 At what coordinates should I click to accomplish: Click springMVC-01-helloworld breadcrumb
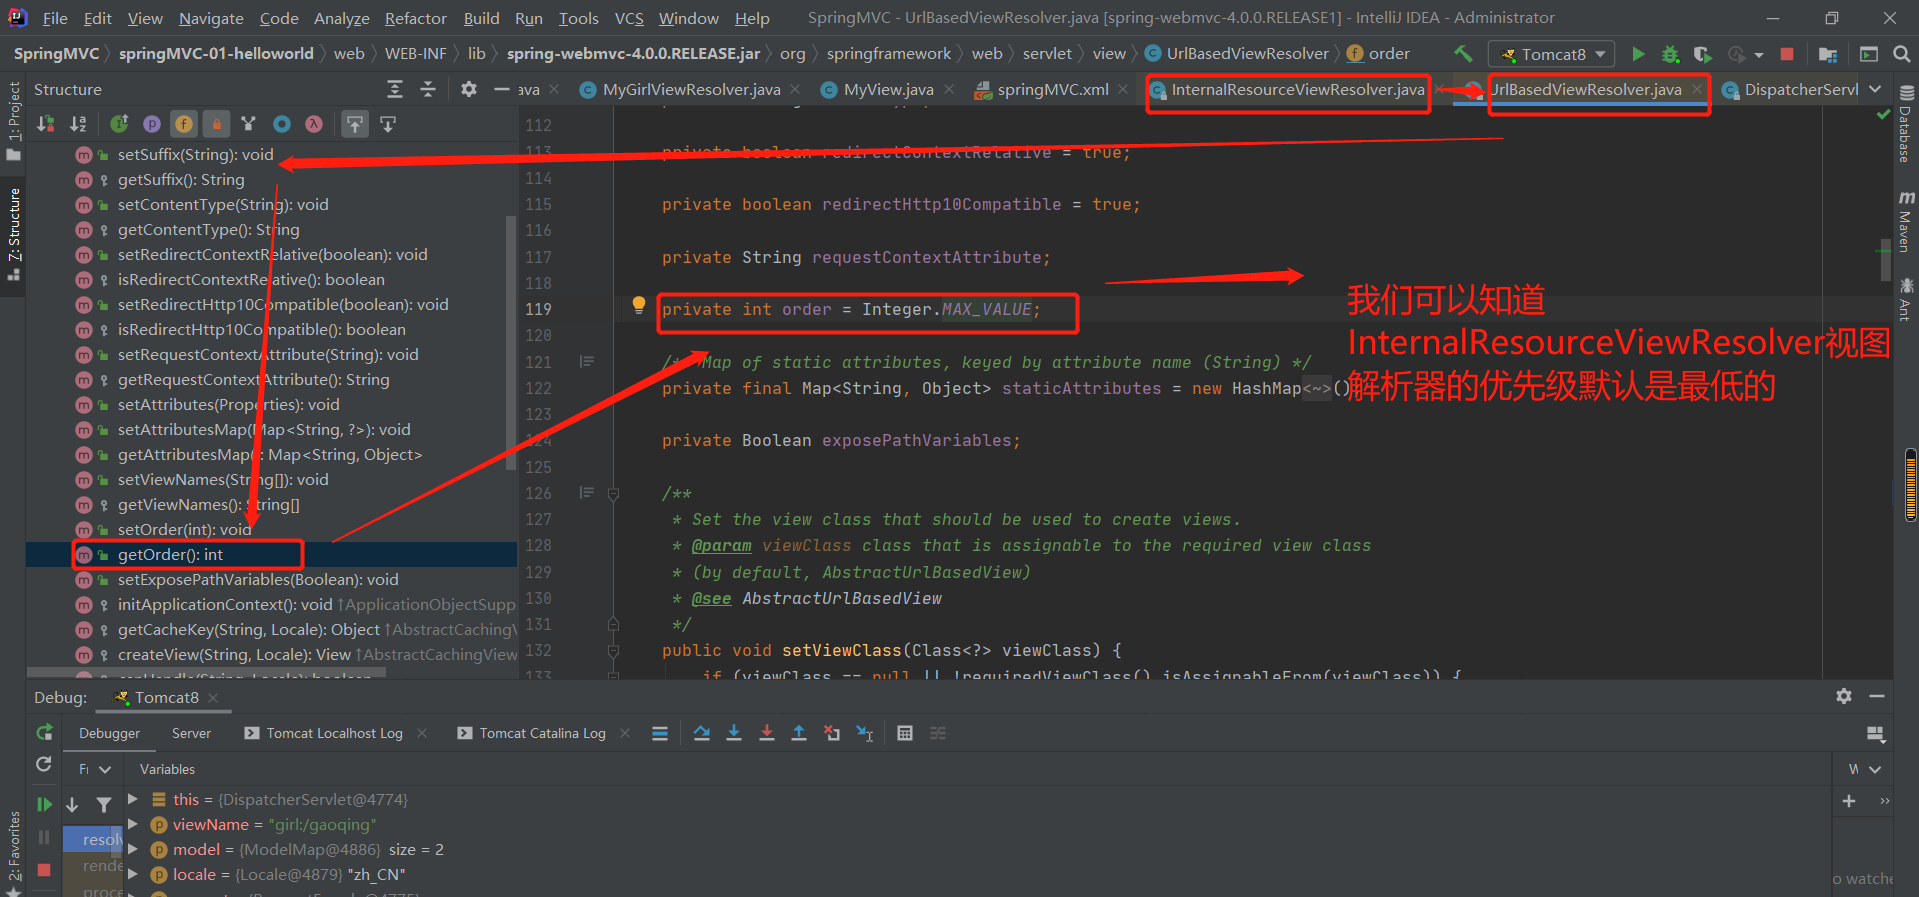216,54
